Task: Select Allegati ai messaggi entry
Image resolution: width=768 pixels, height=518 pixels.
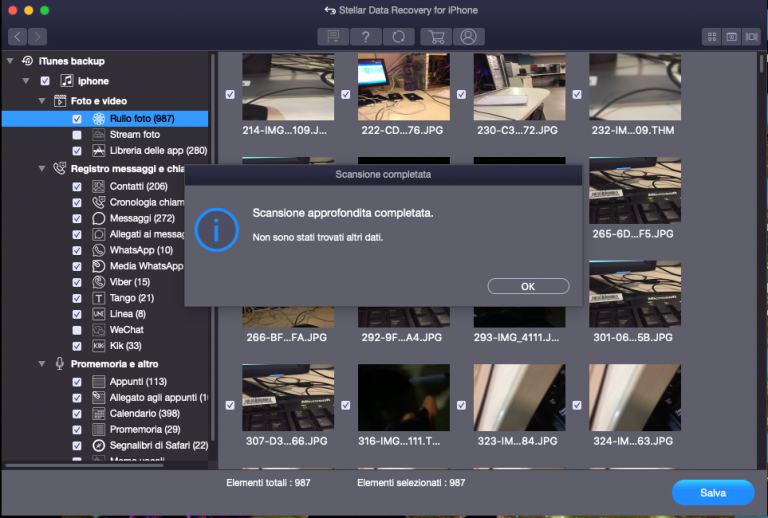Action: pos(147,234)
